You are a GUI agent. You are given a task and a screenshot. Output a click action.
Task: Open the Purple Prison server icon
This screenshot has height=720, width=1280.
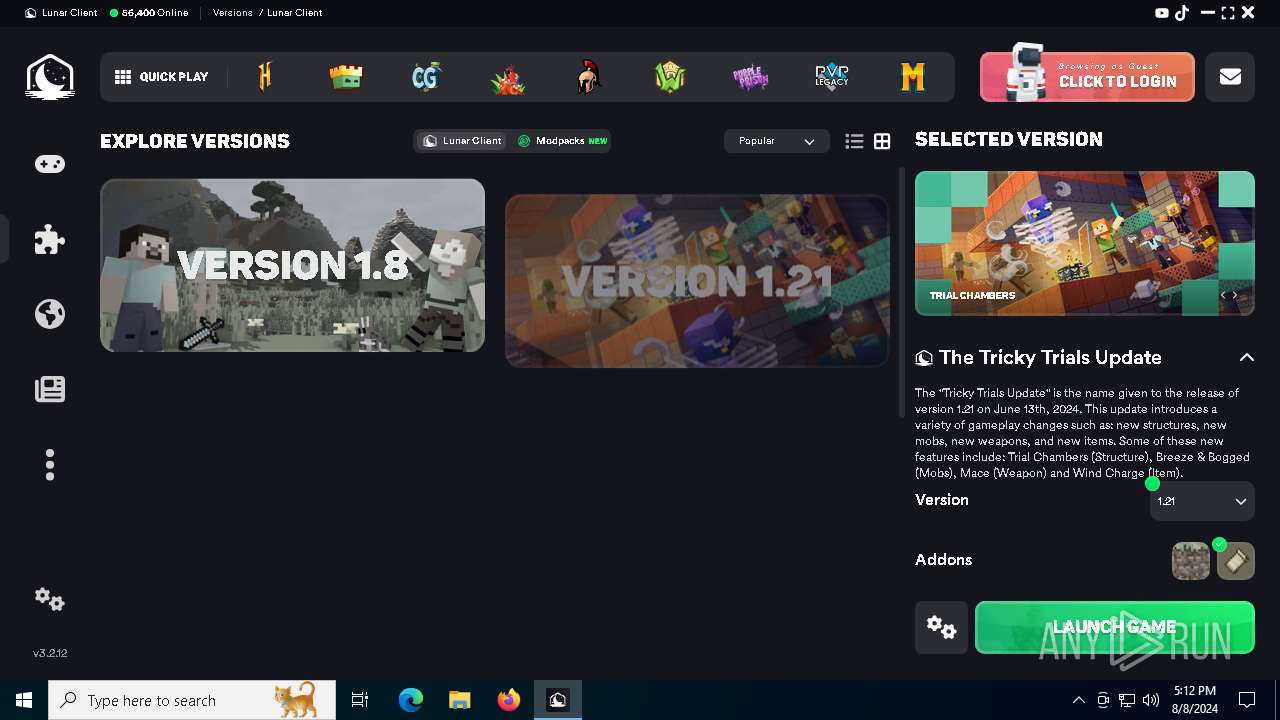click(750, 77)
